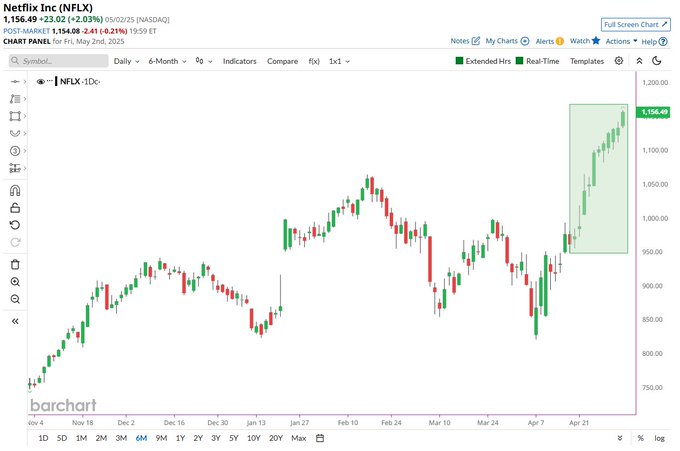Collapse the left drawing toolbar
The height and width of the screenshot is (451, 680).
(15, 321)
